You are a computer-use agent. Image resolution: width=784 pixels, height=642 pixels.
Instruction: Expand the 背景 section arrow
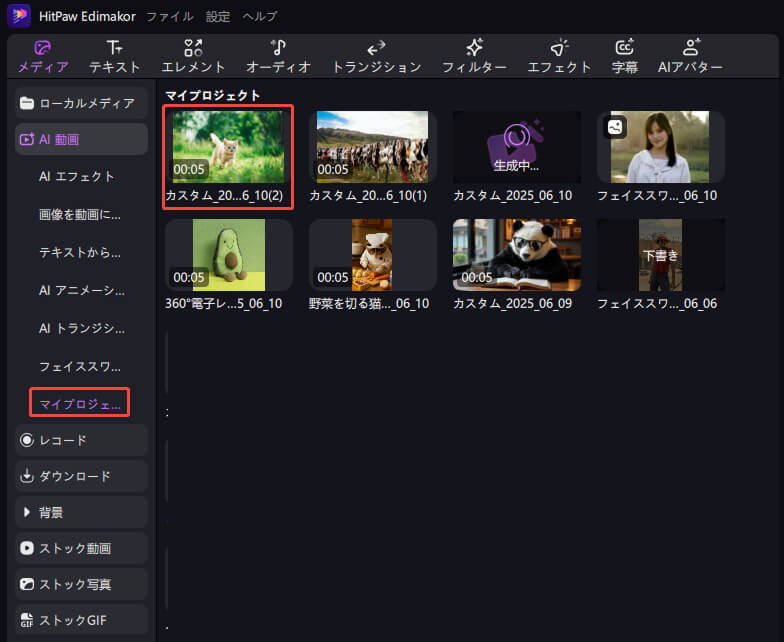(26, 512)
